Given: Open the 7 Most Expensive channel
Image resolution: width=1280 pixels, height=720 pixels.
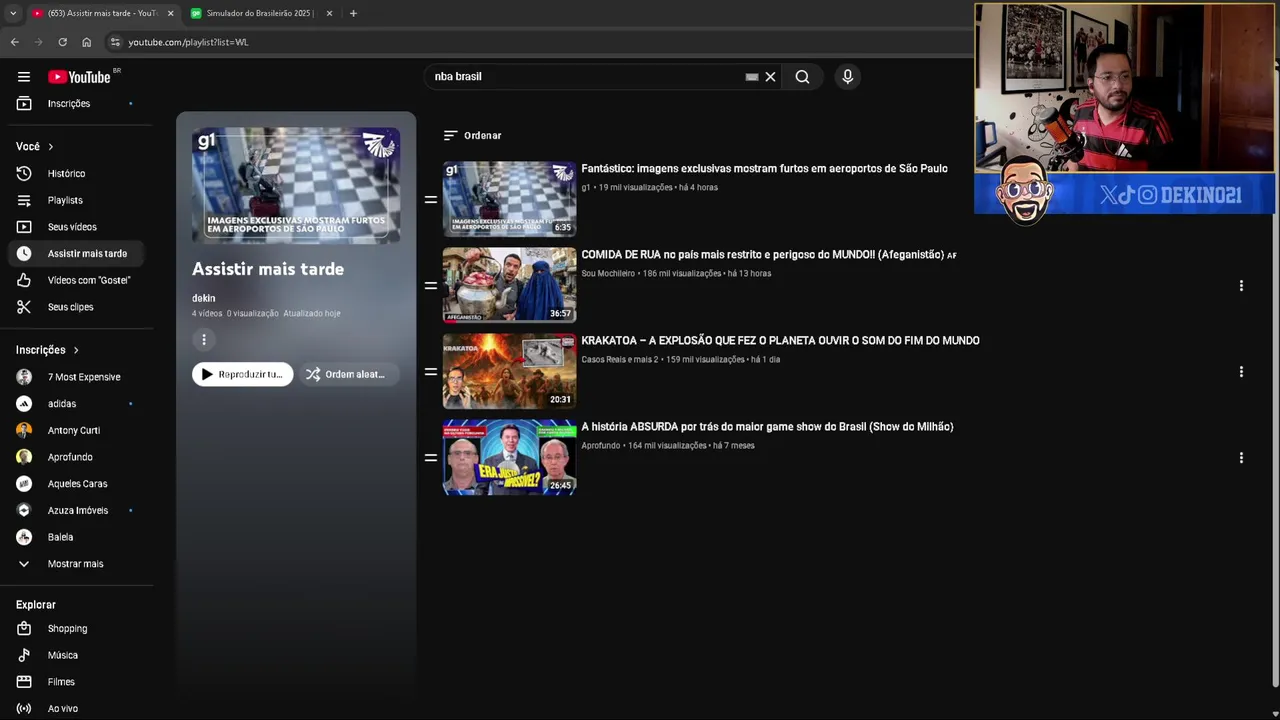Looking at the screenshot, I should (77, 377).
